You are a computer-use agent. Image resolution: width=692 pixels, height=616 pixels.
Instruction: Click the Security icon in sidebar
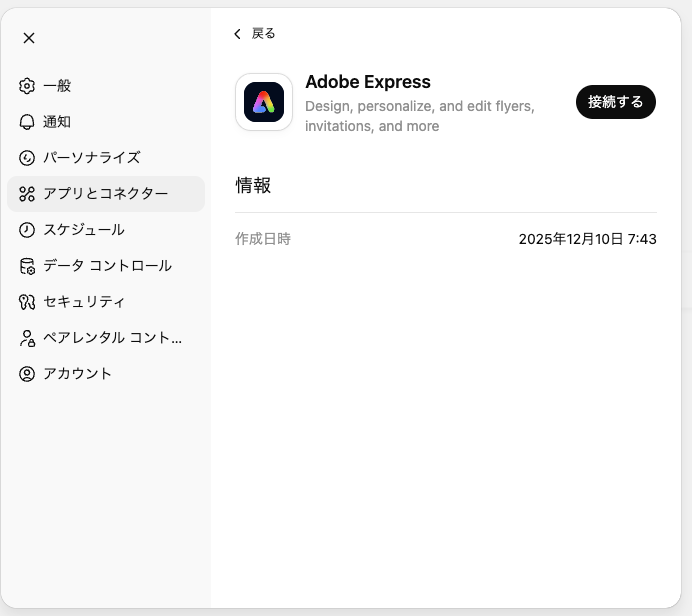click(x=27, y=302)
